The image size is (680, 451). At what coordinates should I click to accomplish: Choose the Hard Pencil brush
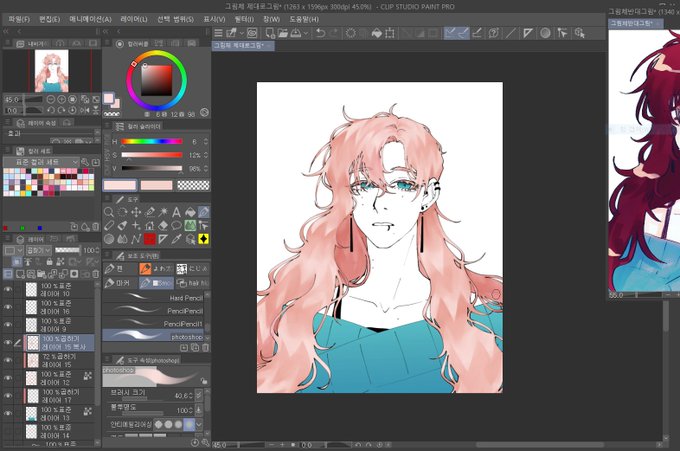(153, 297)
